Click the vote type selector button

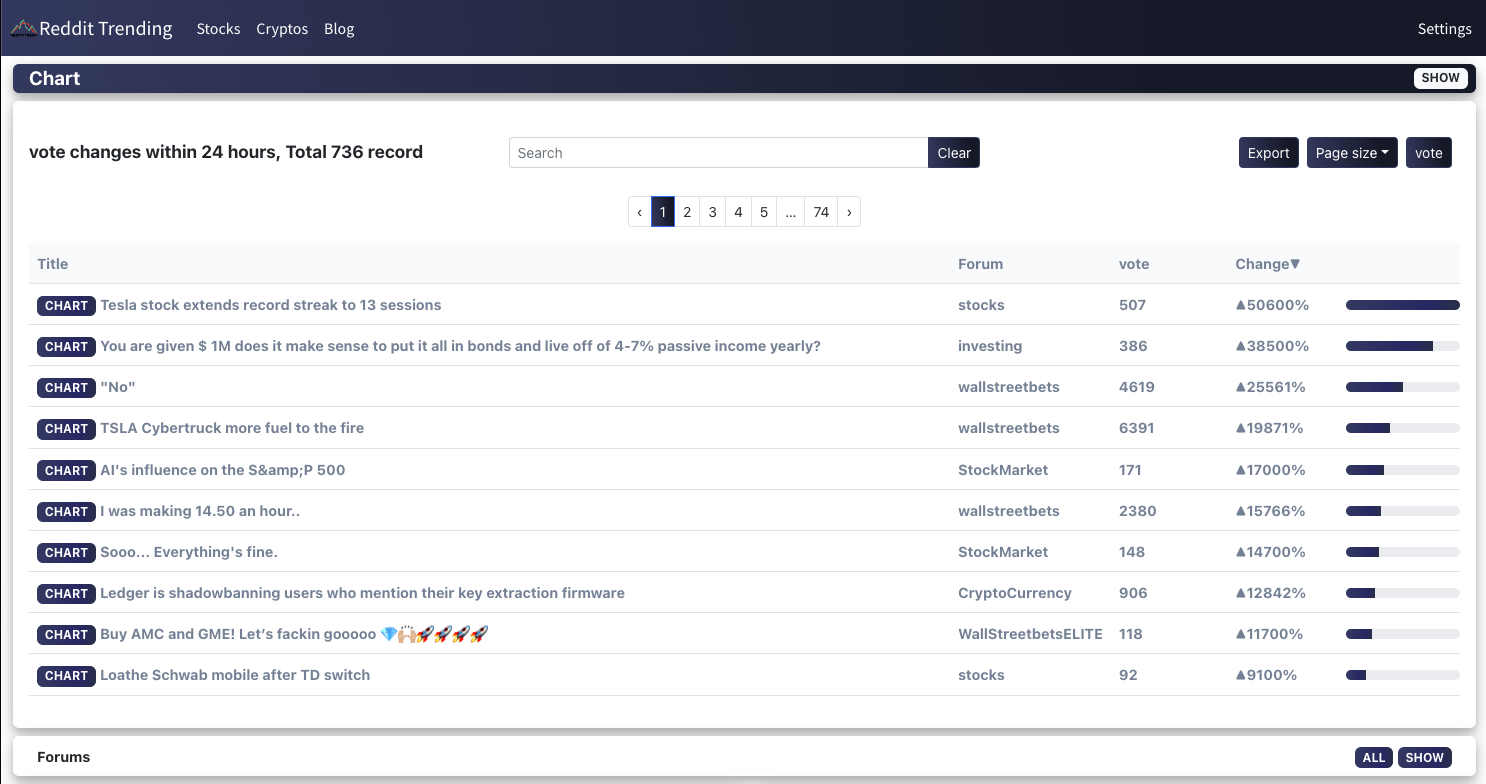coord(1428,153)
